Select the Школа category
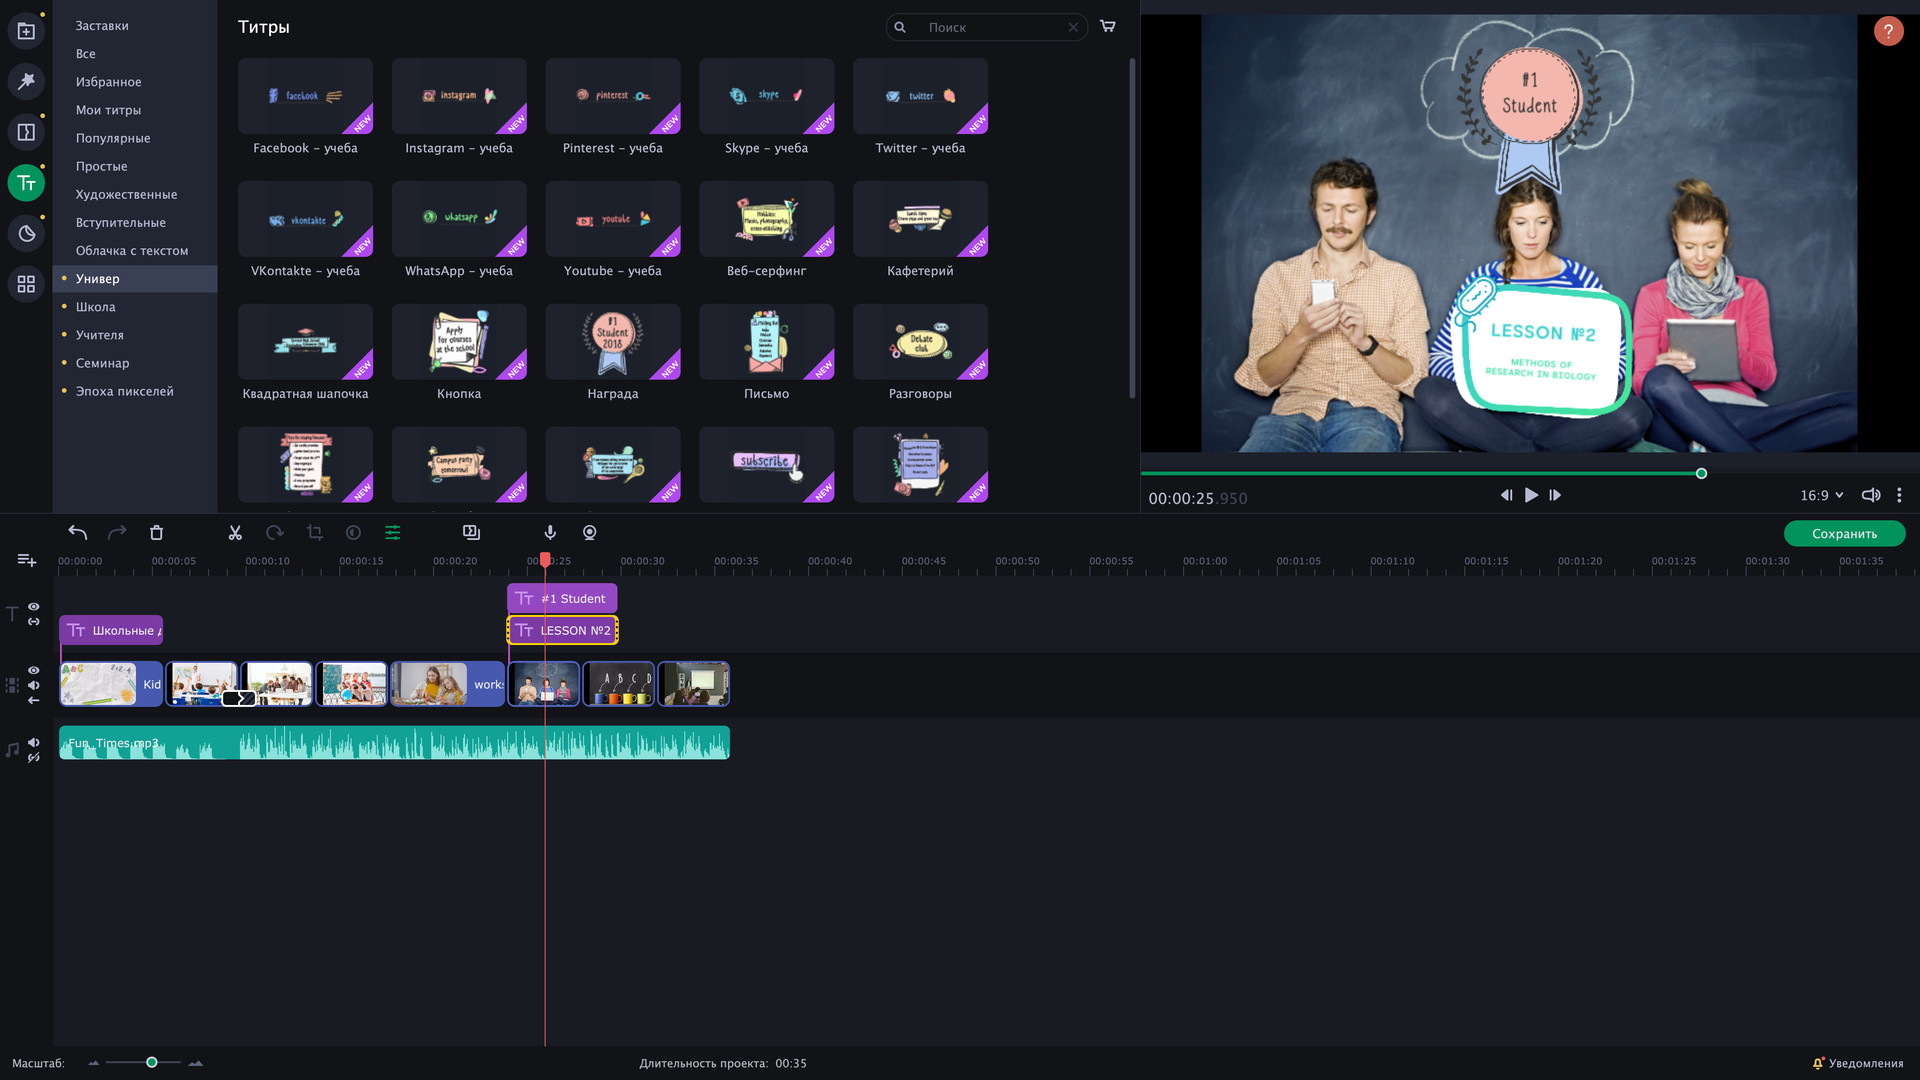The width and height of the screenshot is (1920, 1080). [96, 307]
